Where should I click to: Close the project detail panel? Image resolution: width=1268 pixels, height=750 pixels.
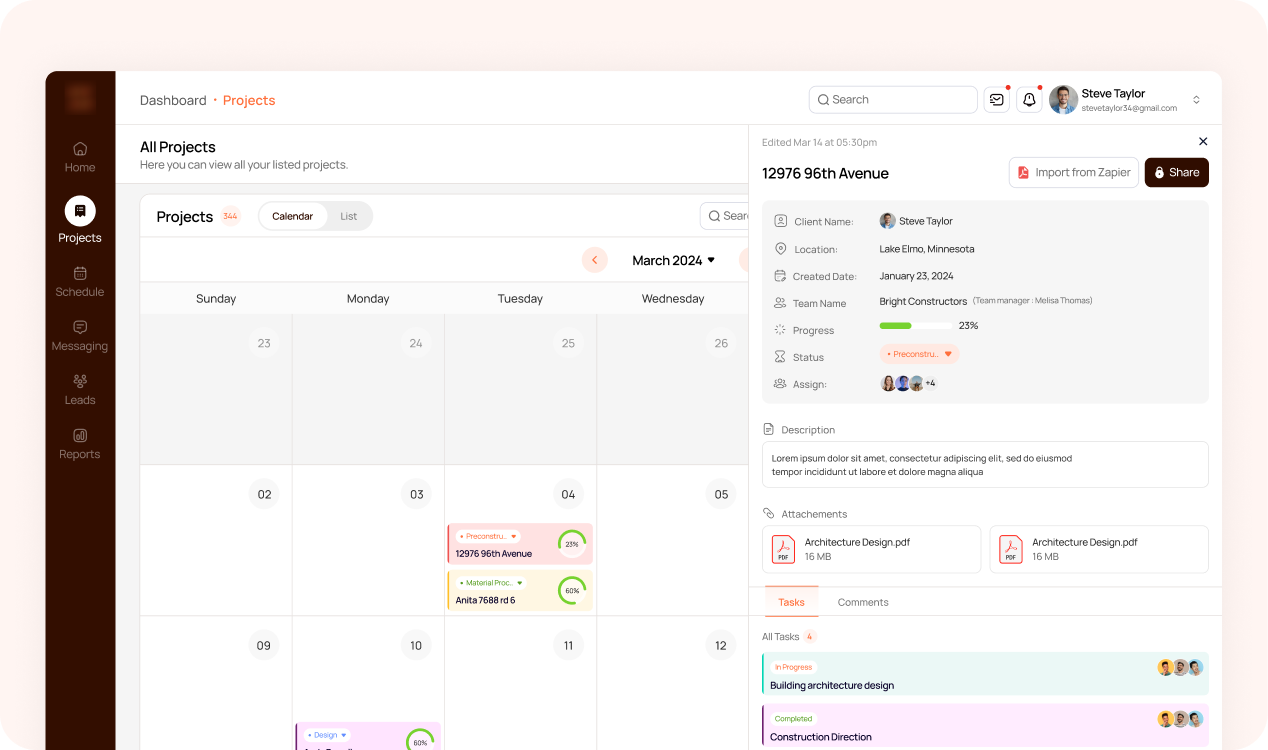(x=1203, y=142)
